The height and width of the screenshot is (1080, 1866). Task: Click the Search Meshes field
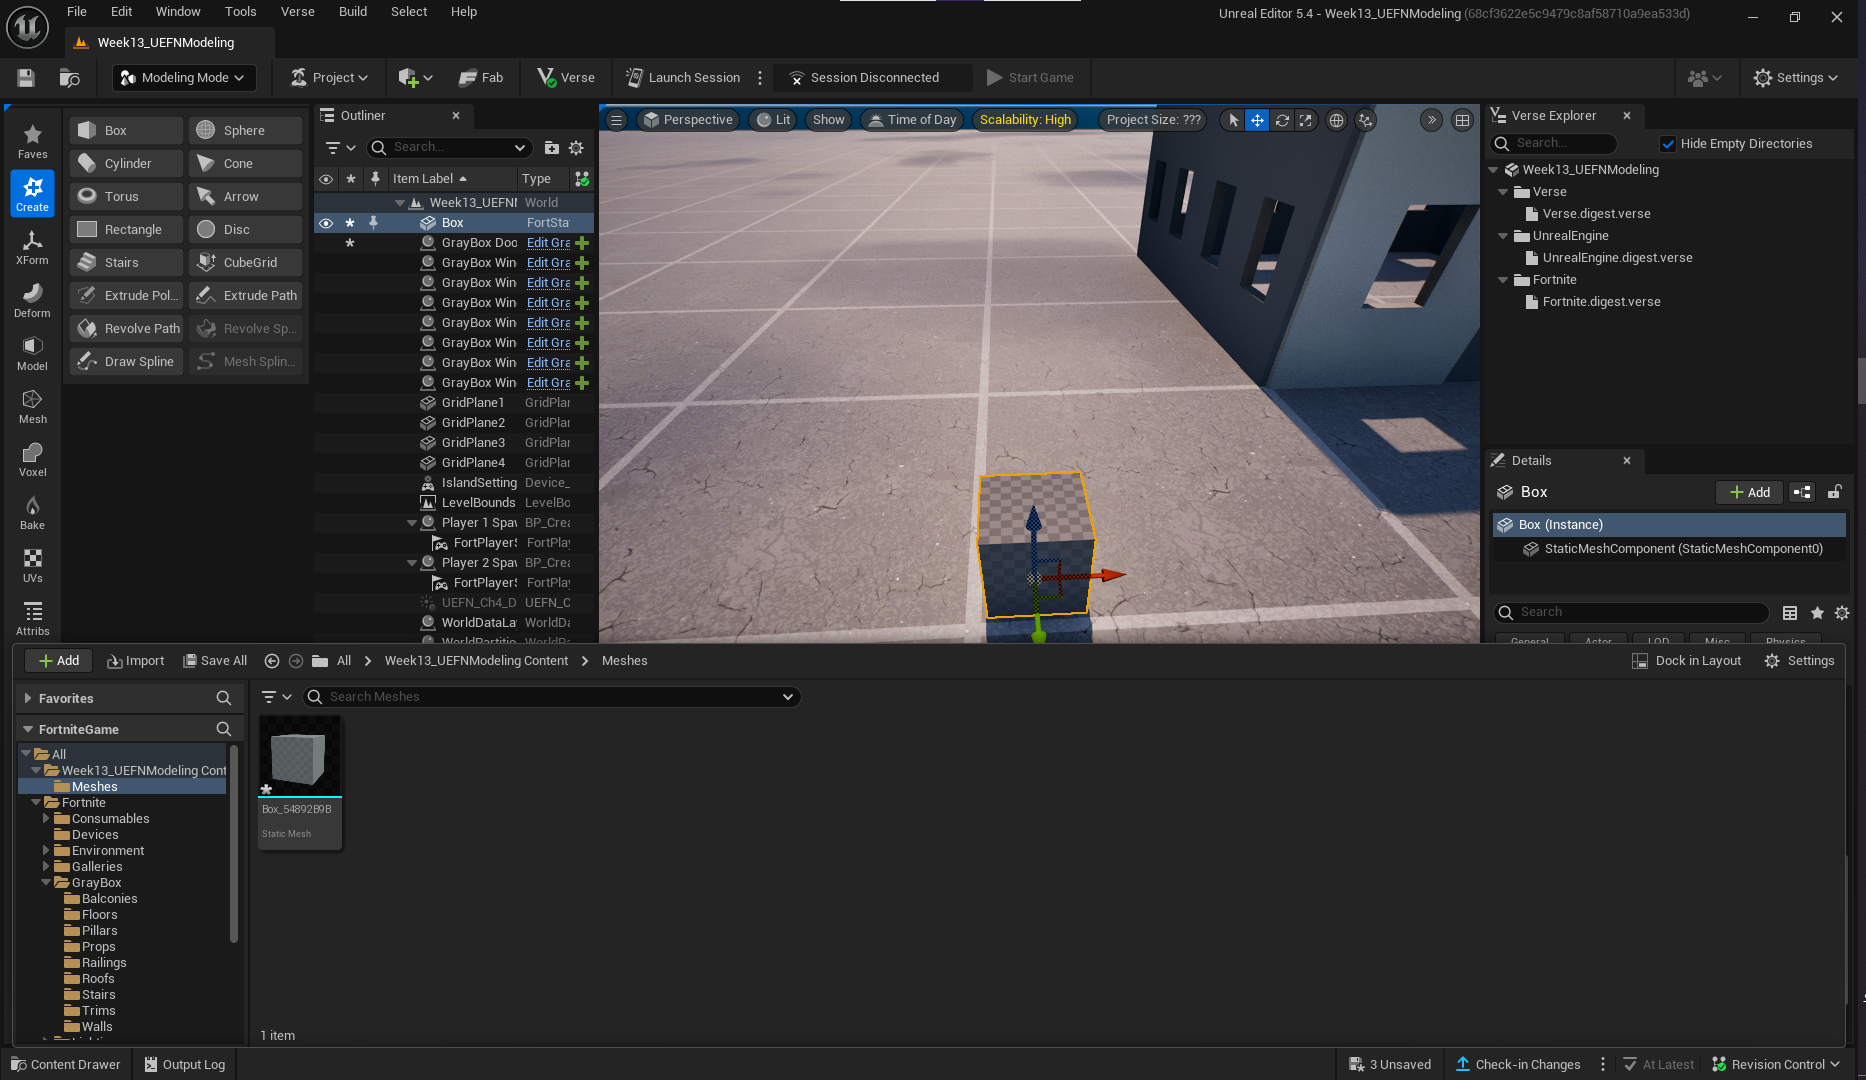(552, 697)
